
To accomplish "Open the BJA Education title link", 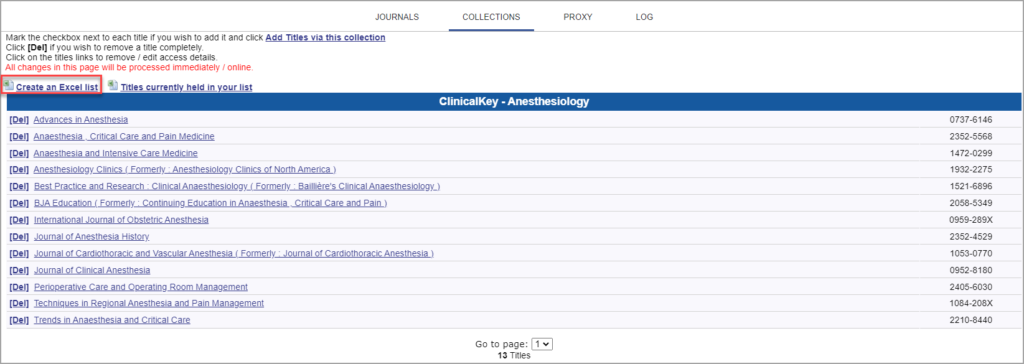I will (x=210, y=203).
